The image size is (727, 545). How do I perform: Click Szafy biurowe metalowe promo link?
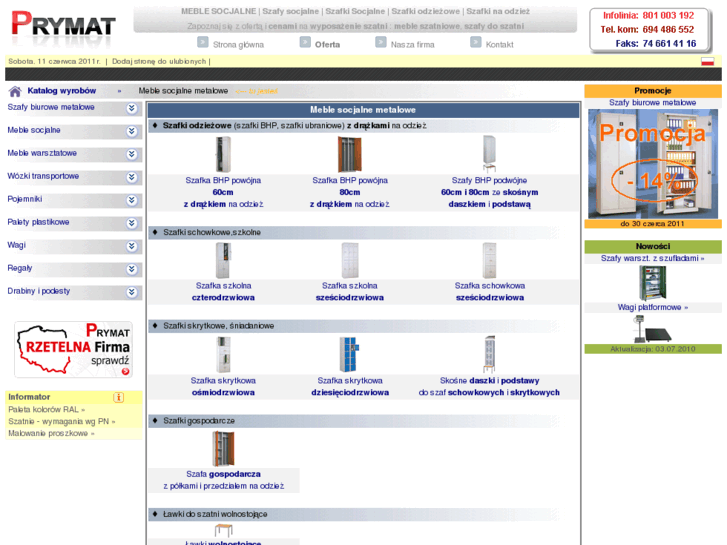(x=652, y=103)
